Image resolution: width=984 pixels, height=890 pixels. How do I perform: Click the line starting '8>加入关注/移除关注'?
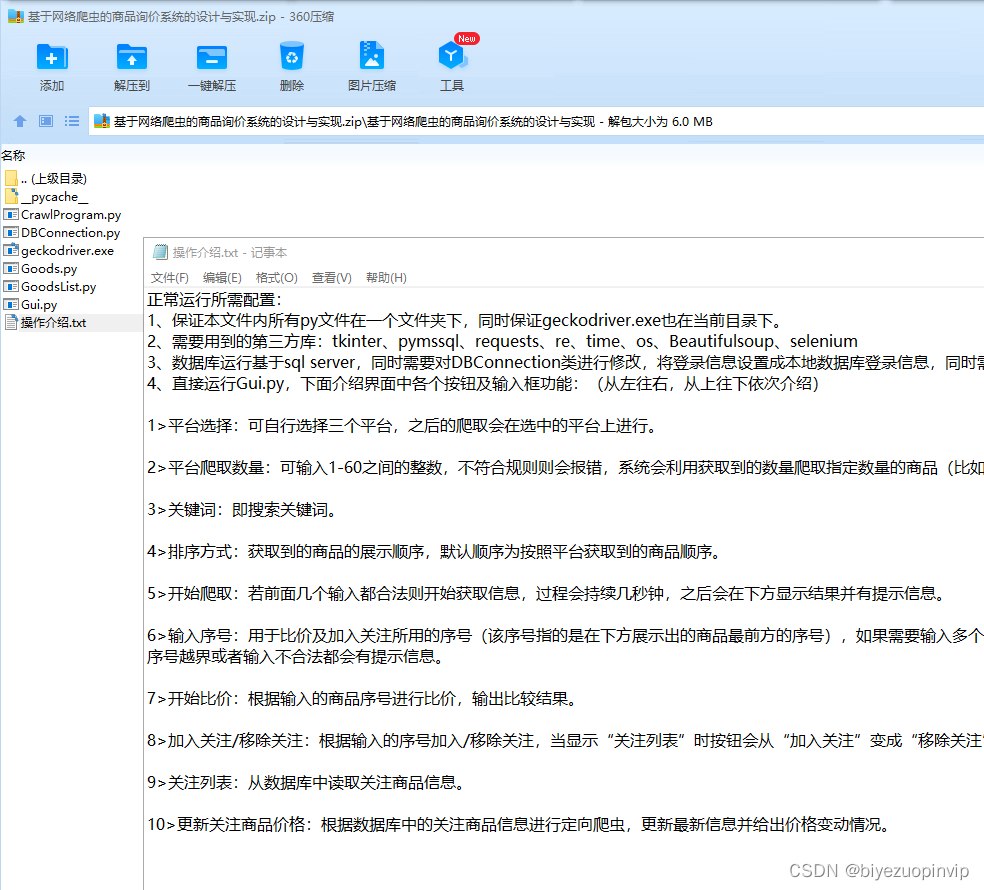point(565,741)
